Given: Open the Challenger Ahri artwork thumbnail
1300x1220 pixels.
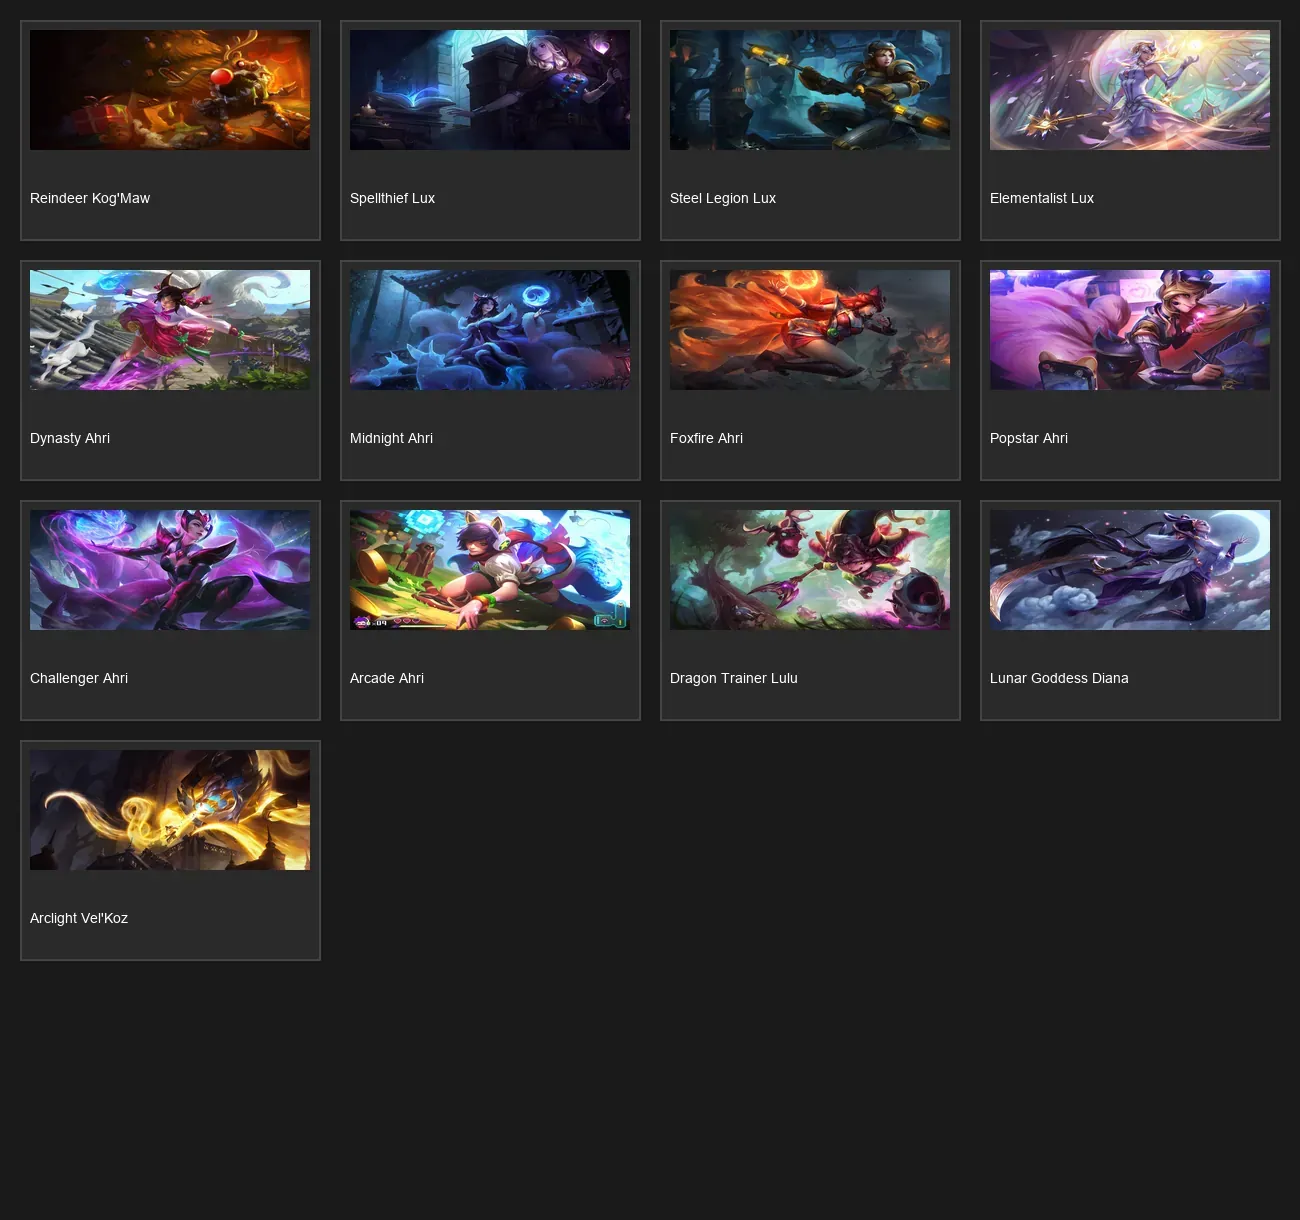Looking at the screenshot, I should [x=170, y=570].
